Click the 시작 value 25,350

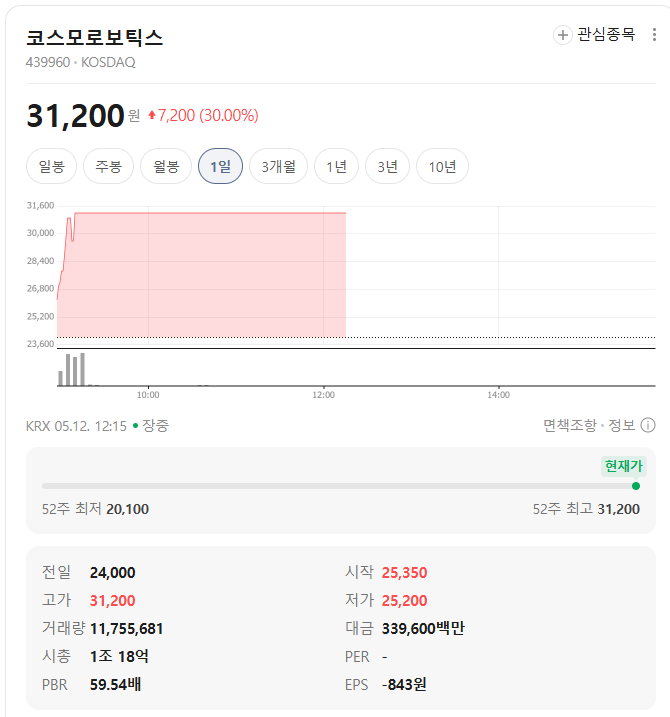coord(404,573)
